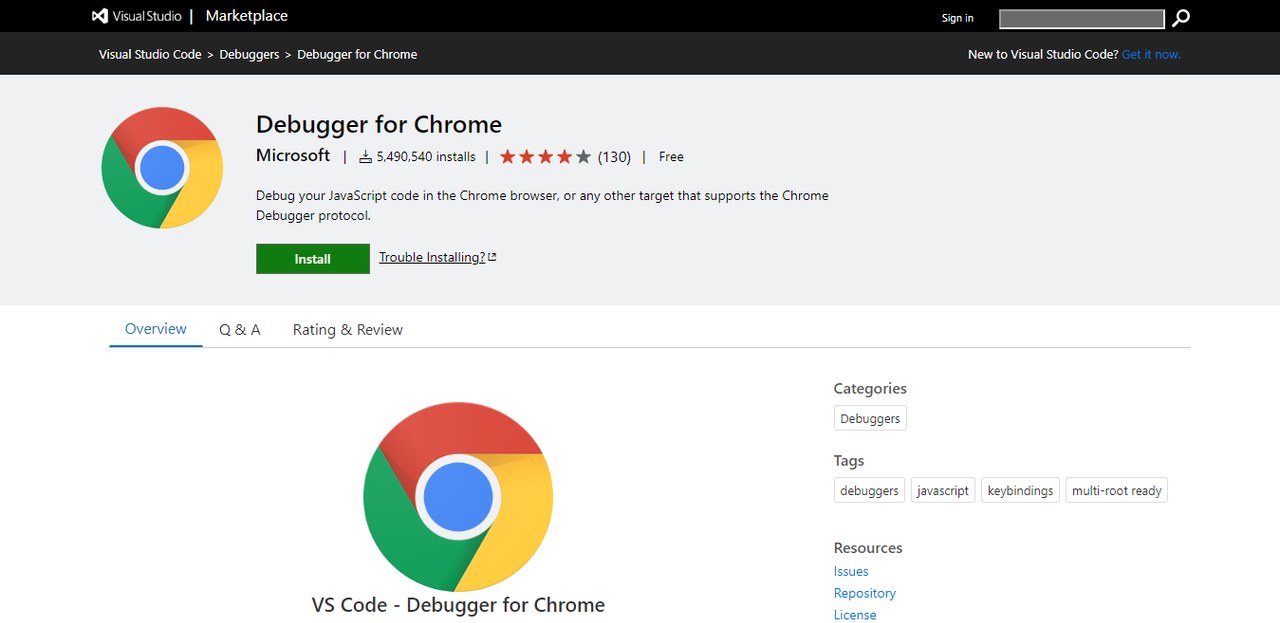Screen dimensions: 1280x623
Task: Open the License resource link
Action: pyautogui.click(x=855, y=615)
